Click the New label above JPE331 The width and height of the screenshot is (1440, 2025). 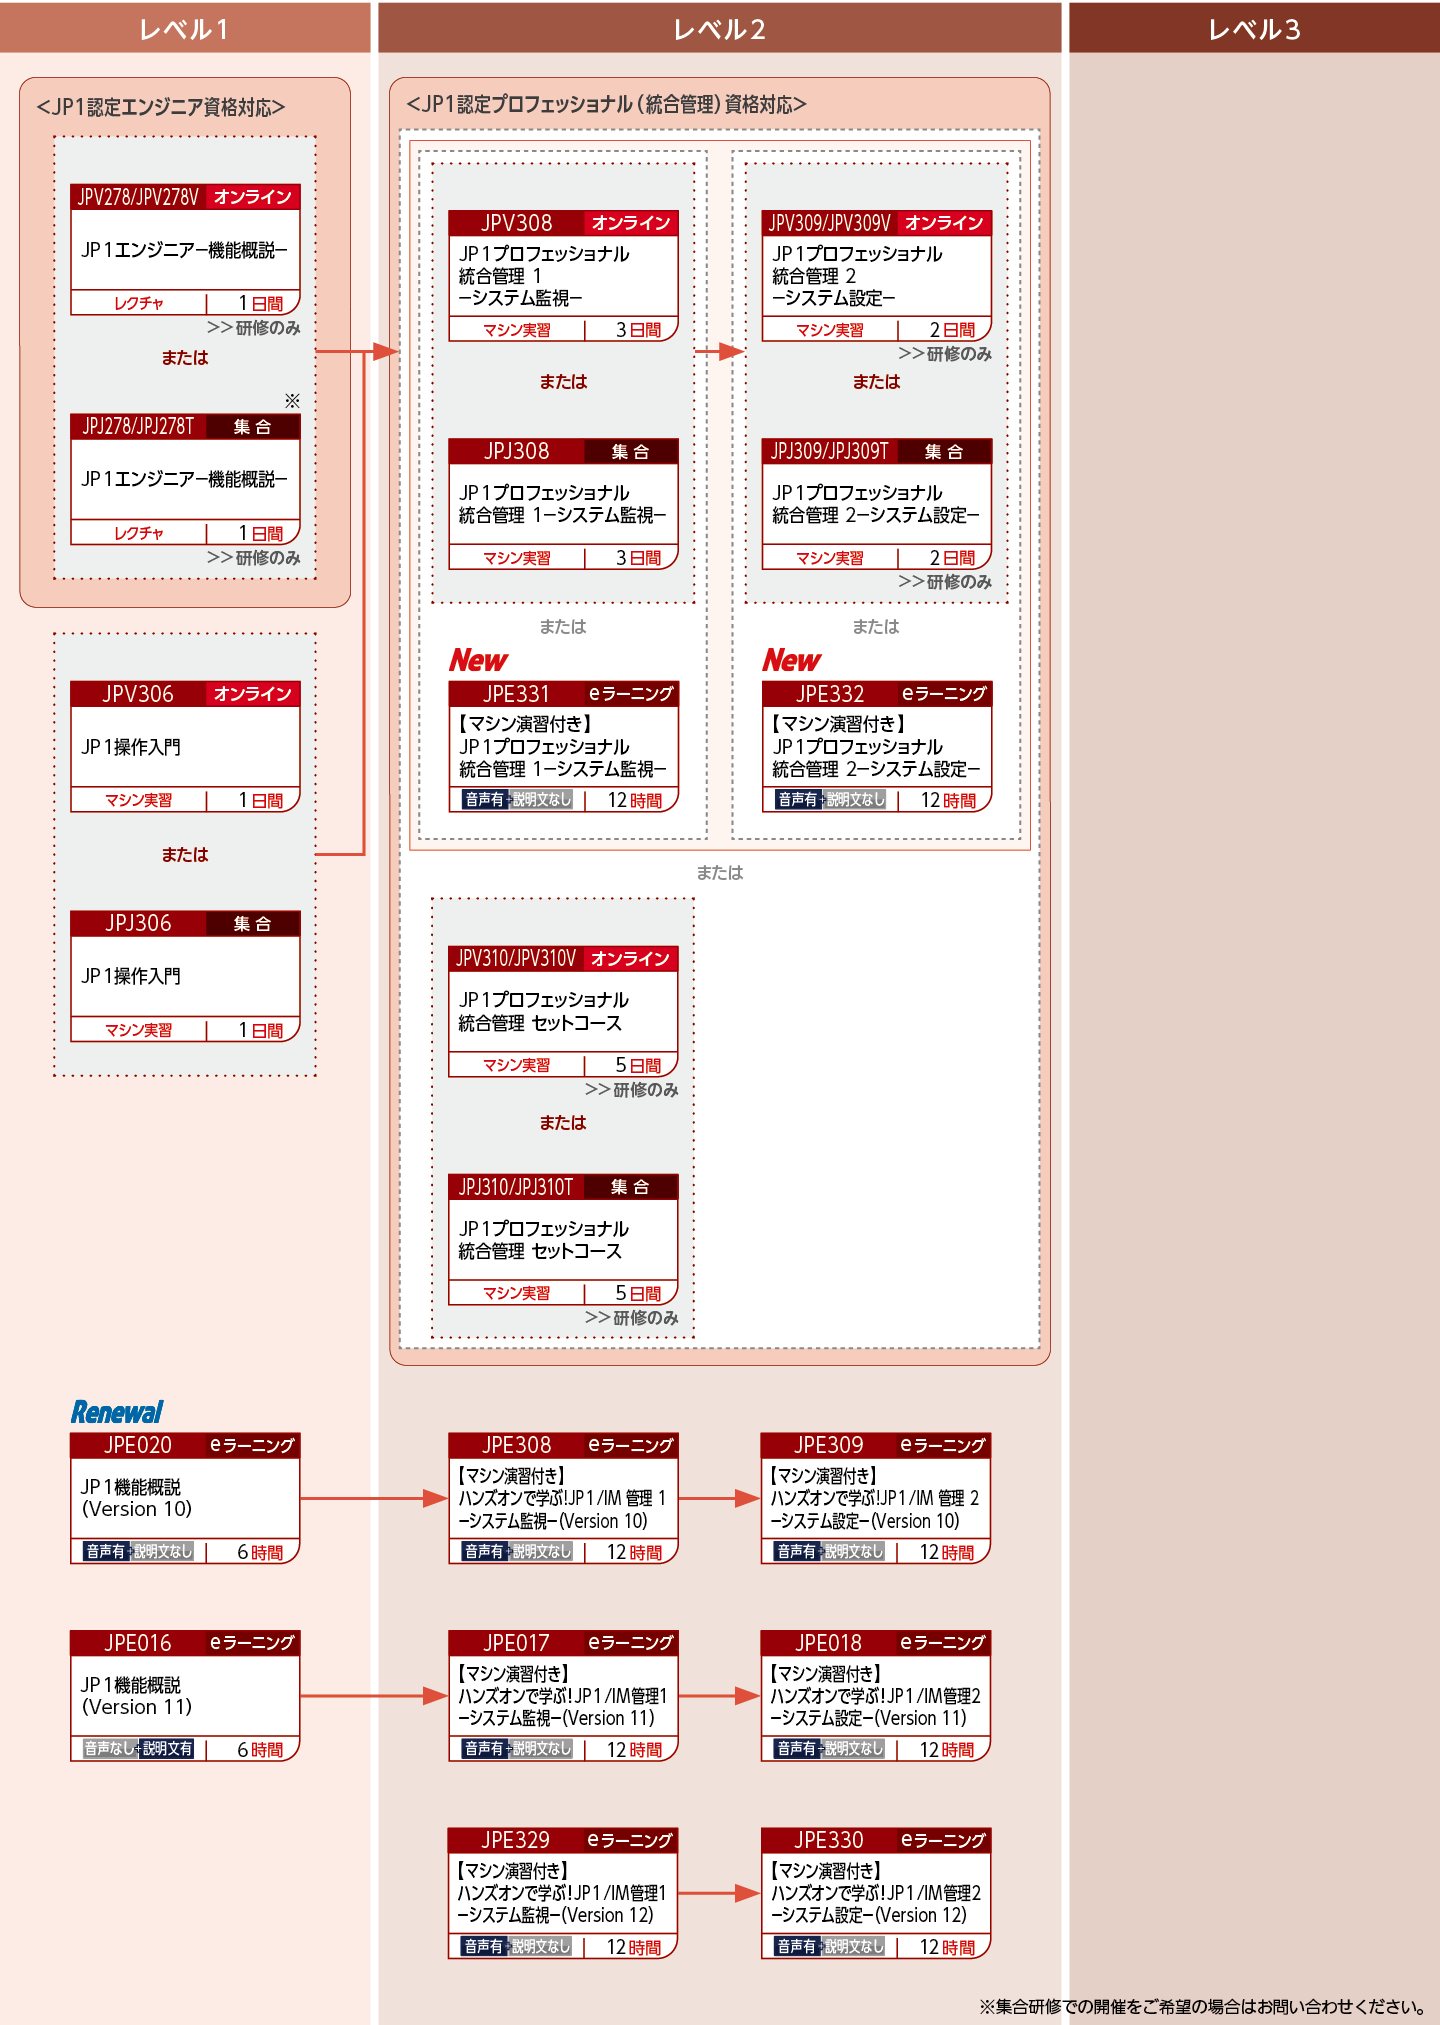(479, 660)
